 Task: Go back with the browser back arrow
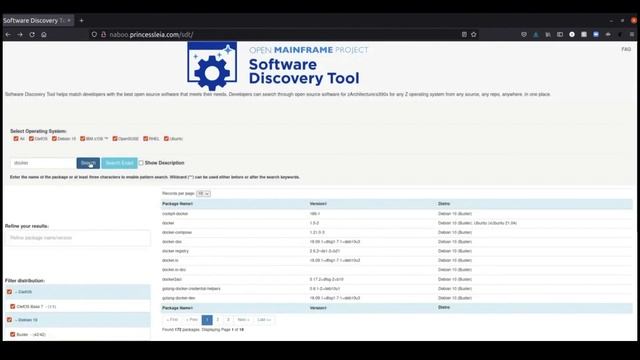click(8, 35)
